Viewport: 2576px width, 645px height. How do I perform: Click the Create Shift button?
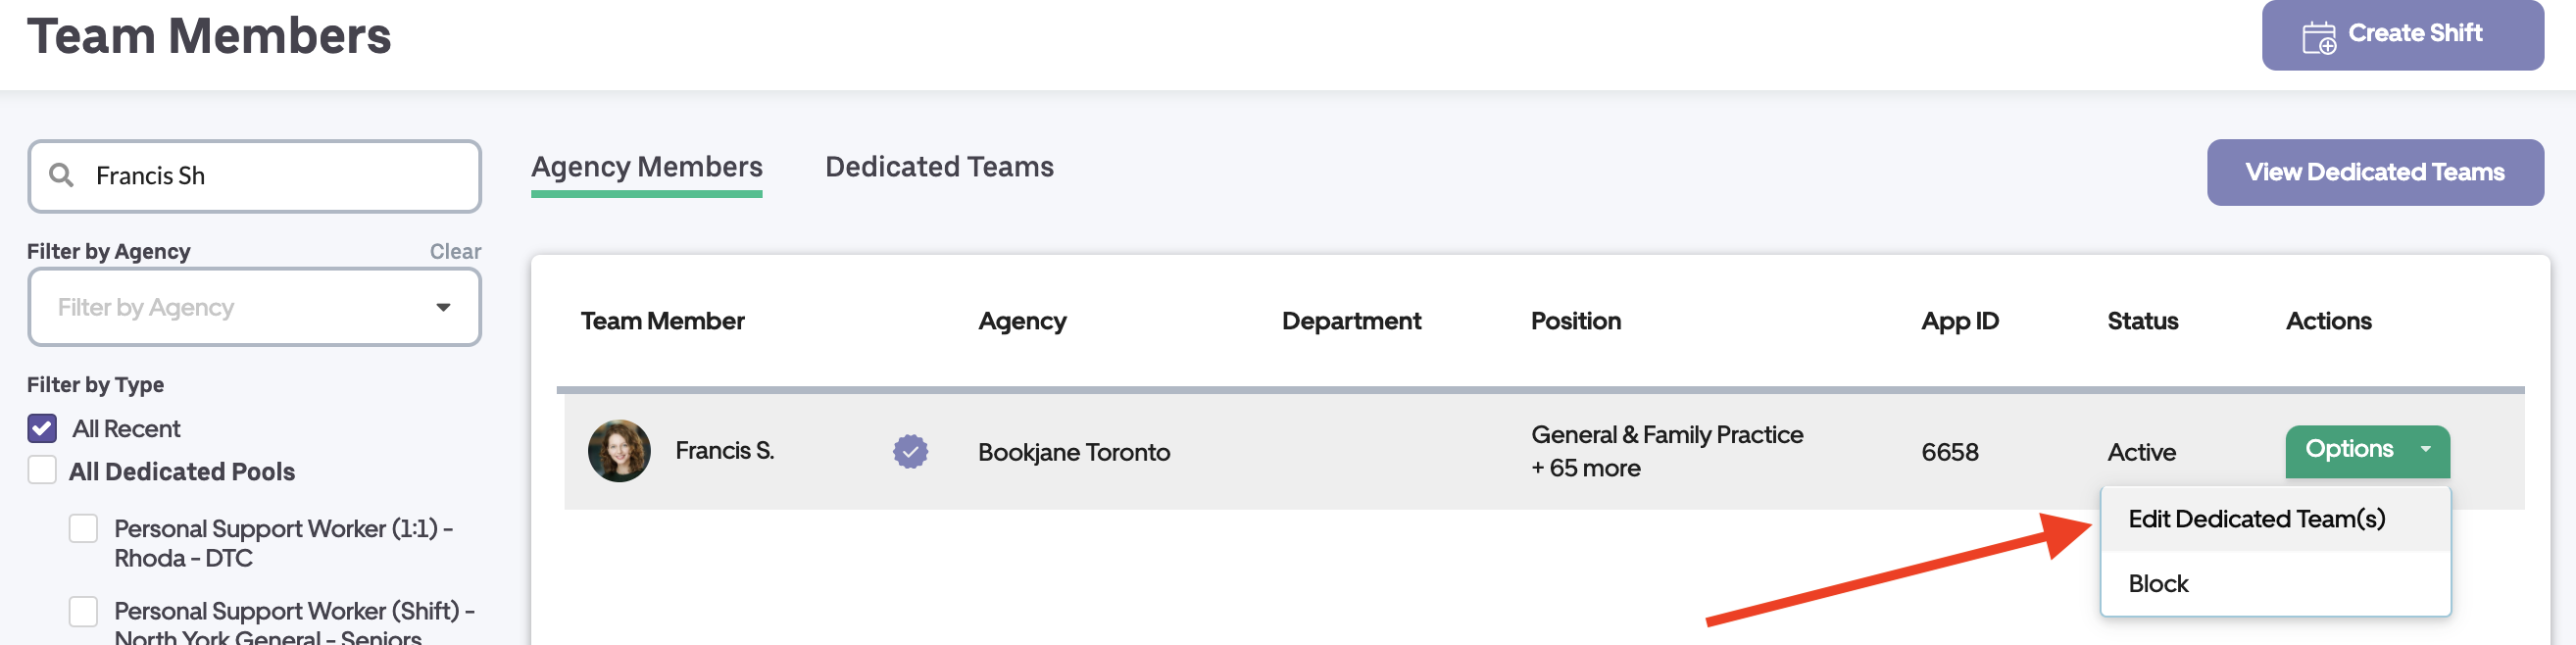coord(2402,35)
